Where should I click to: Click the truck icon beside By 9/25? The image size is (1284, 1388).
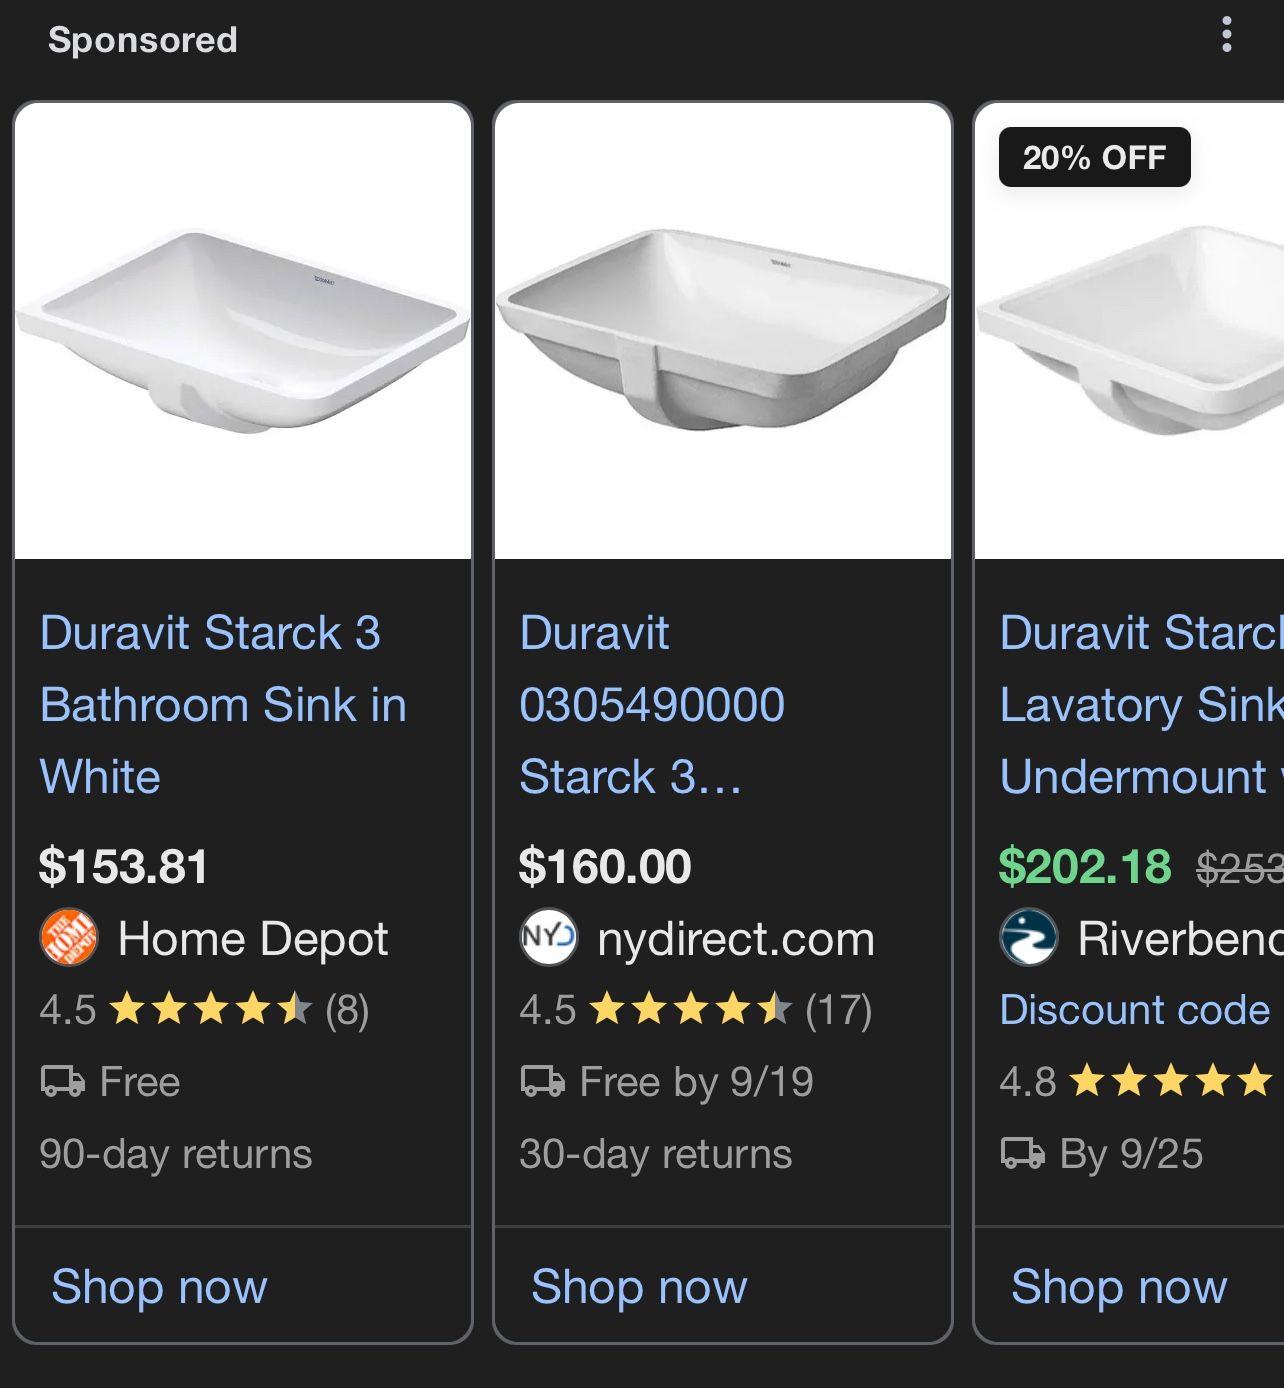tap(1023, 1153)
